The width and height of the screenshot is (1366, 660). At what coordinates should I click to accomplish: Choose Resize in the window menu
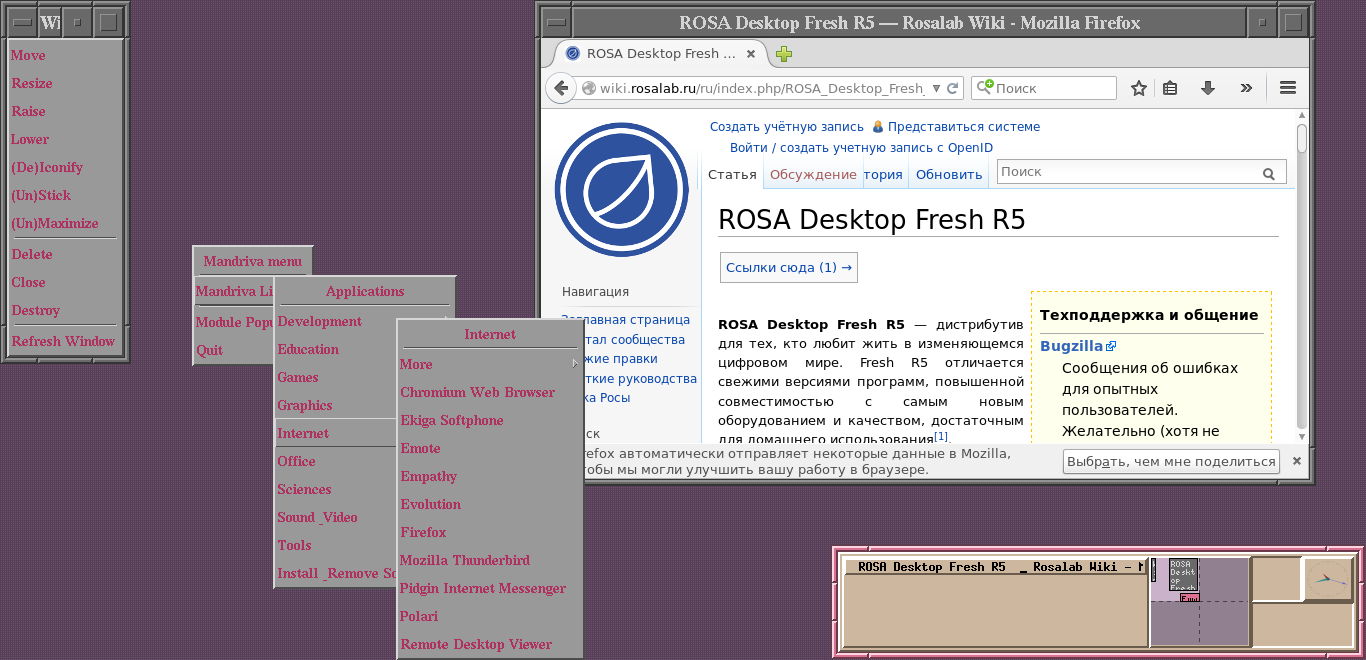point(64,84)
